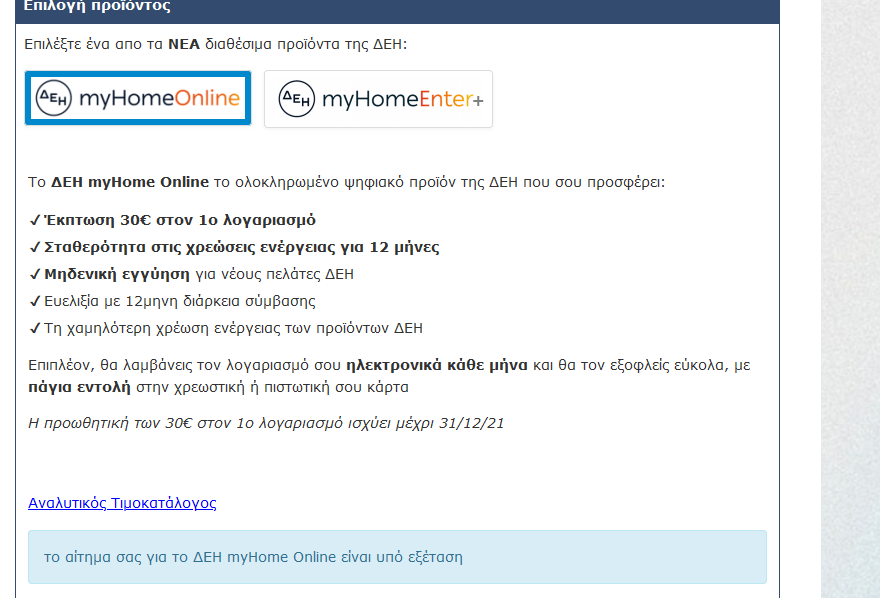Click the bold phrase 'ηλεκτρονικά κάθε μήνα'
The height and width of the screenshot is (598, 880).
click(437, 365)
